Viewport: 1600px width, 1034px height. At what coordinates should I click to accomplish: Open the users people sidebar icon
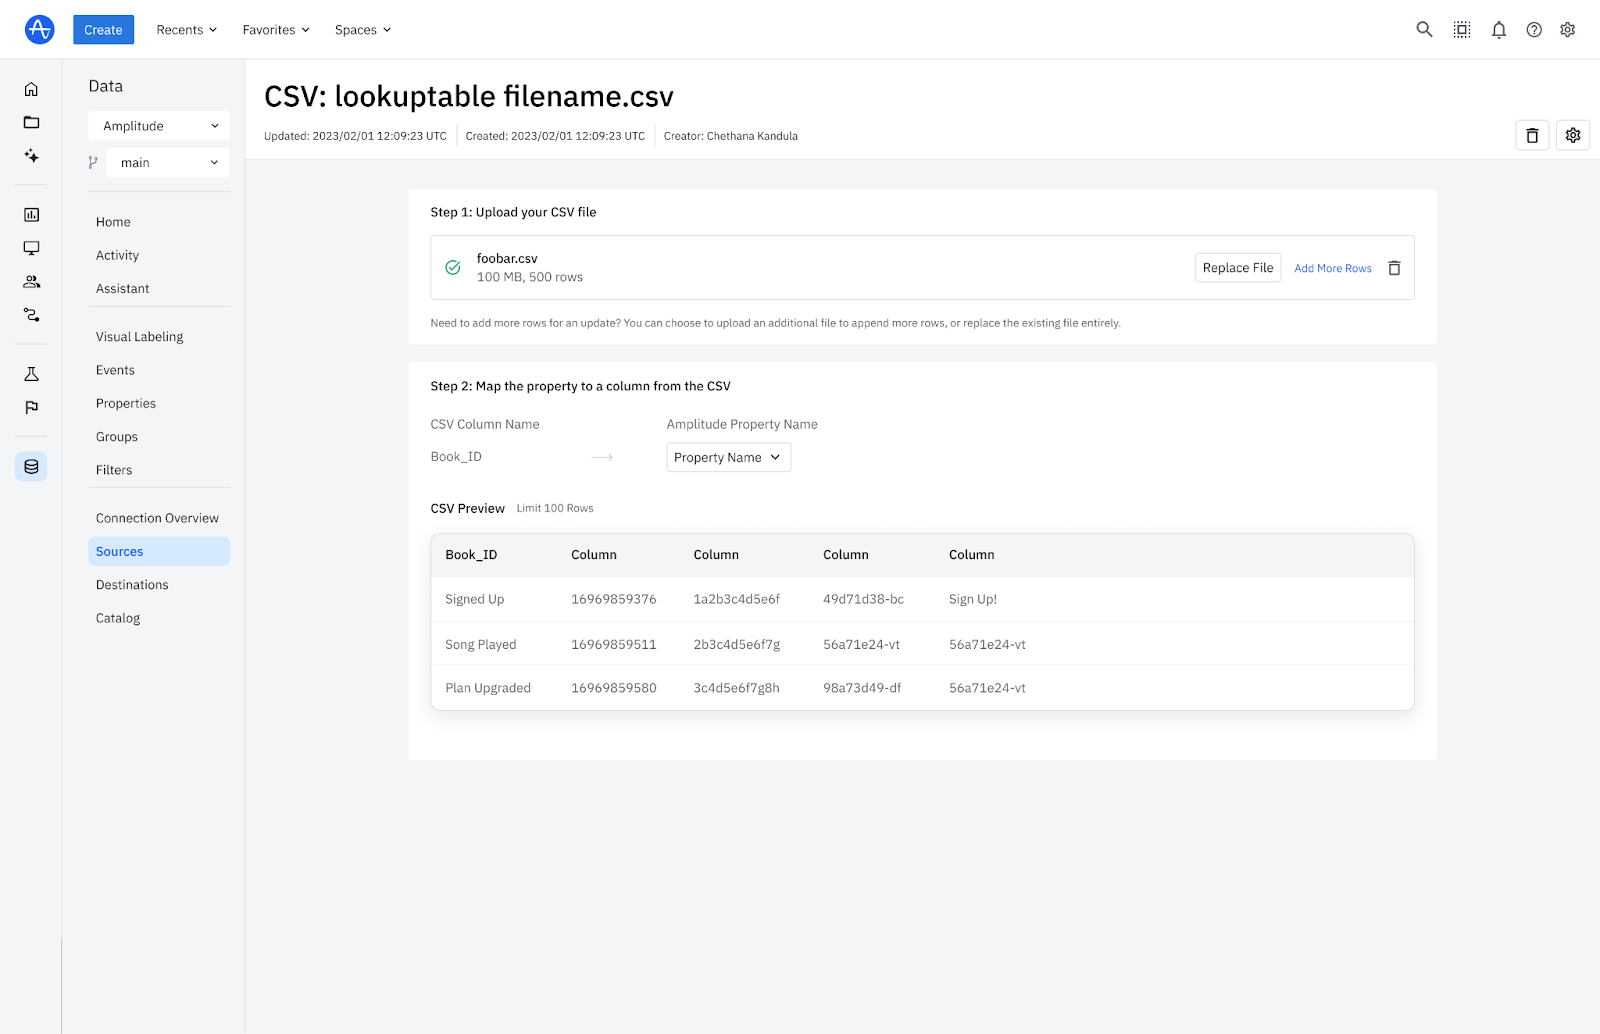31,281
